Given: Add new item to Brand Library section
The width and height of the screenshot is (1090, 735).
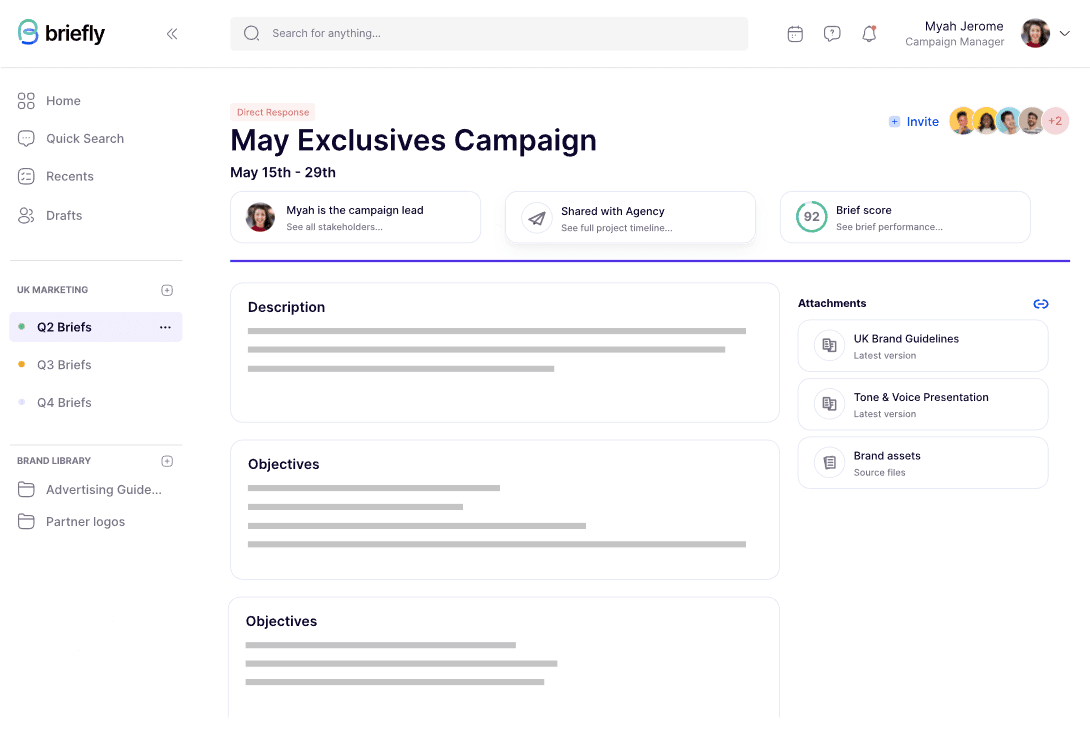Looking at the screenshot, I should [167, 461].
